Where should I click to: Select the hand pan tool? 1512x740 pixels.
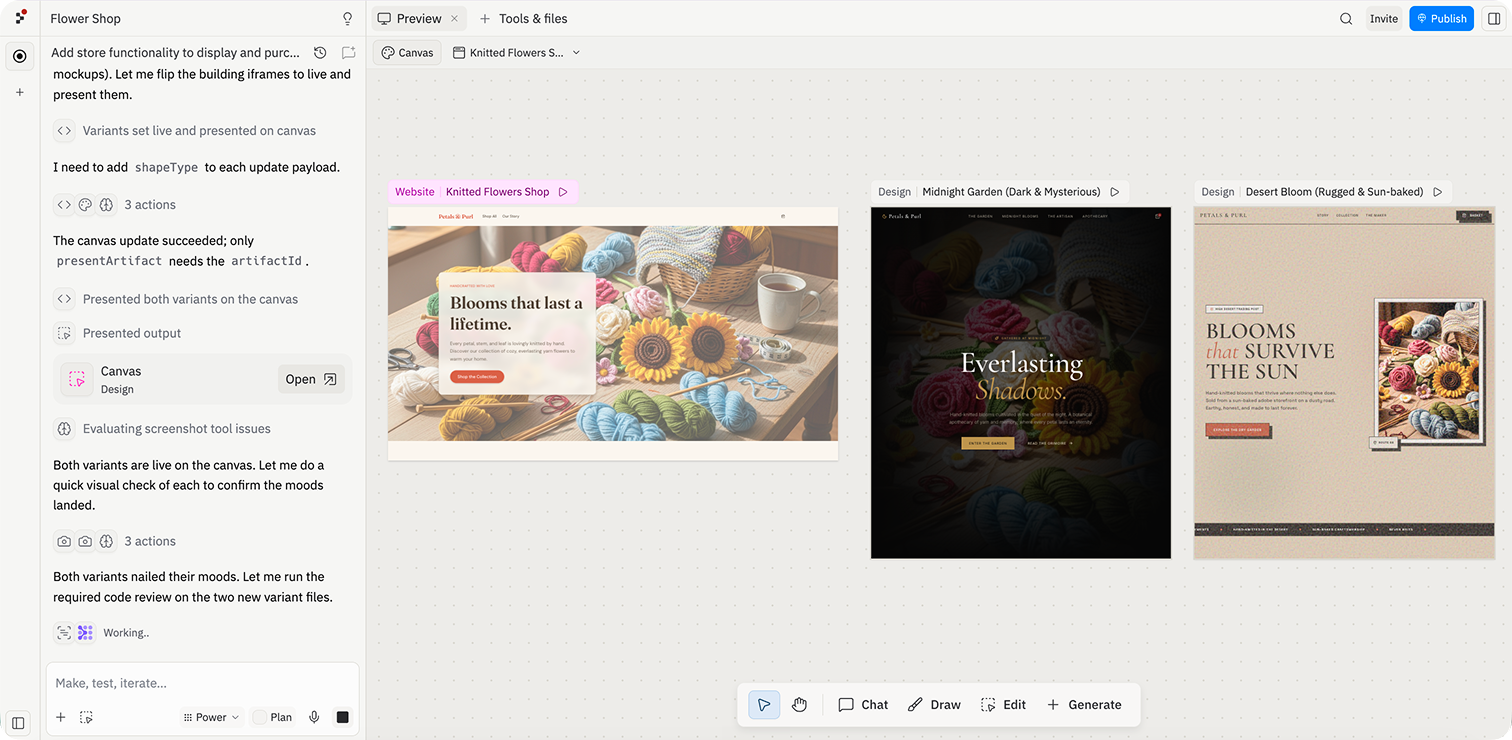pyautogui.click(x=799, y=704)
